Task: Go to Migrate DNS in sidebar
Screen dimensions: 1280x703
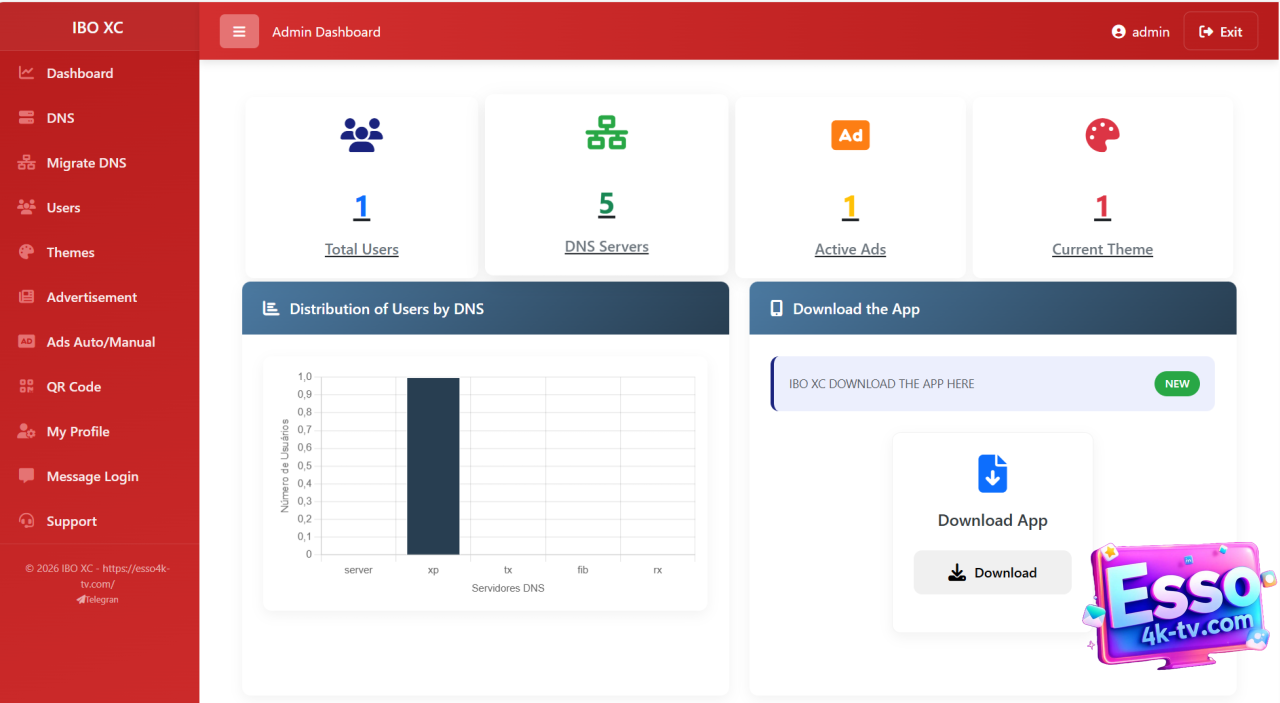Action: pyautogui.click(x=86, y=163)
